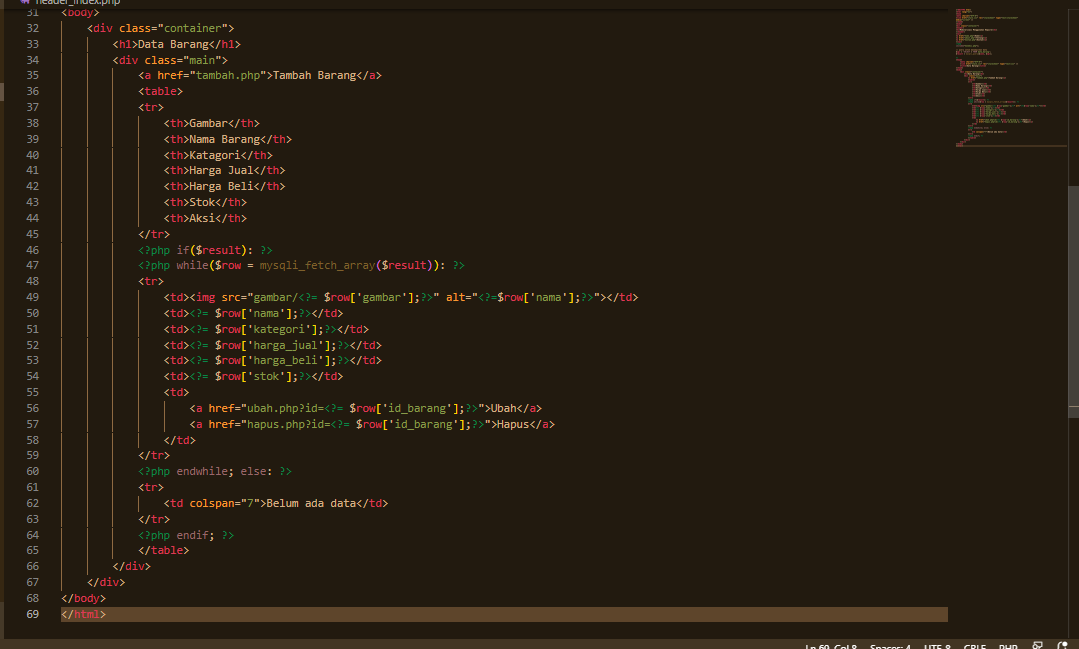Click the closing html tag on line 69

pyautogui.click(x=83, y=614)
